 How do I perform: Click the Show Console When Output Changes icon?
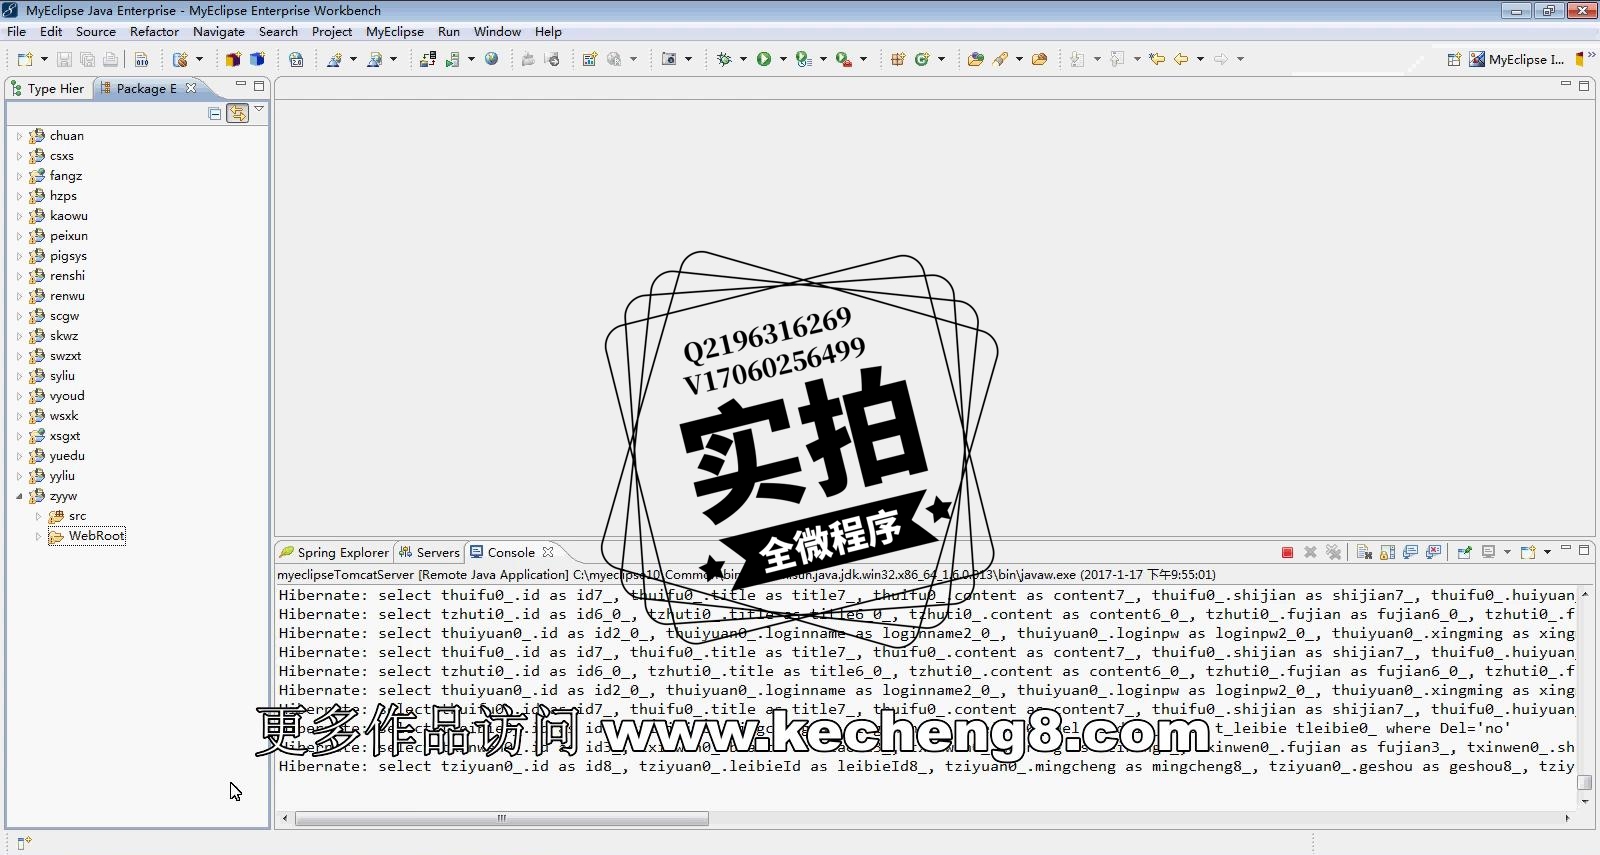point(1410,552)
